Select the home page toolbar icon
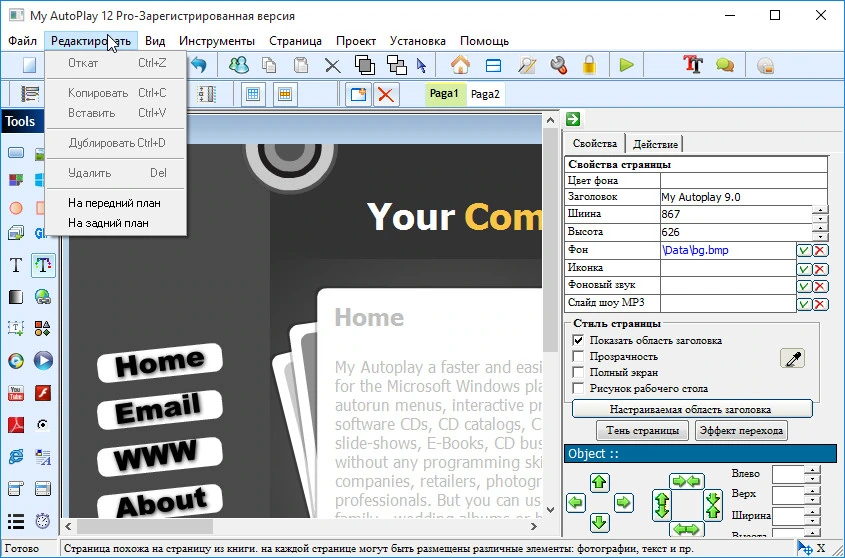Screen dimensions: 845x558 460,65
